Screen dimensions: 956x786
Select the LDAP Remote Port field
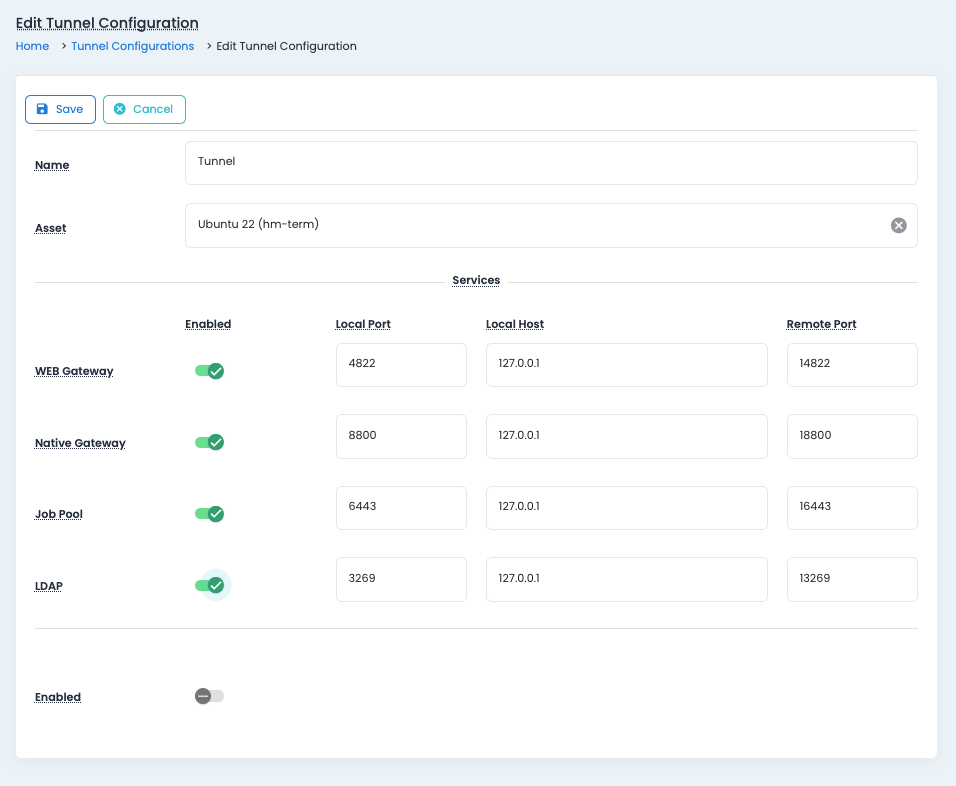pyautogui.click(x=851, y=579)
